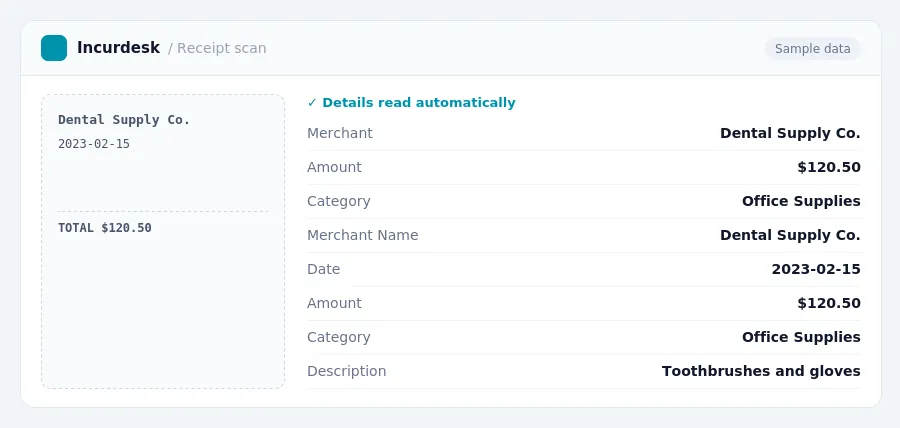This screenshot has width=900, height=428.
Task: Click the Merchant Name field label
Action: (x=363, y=235)
